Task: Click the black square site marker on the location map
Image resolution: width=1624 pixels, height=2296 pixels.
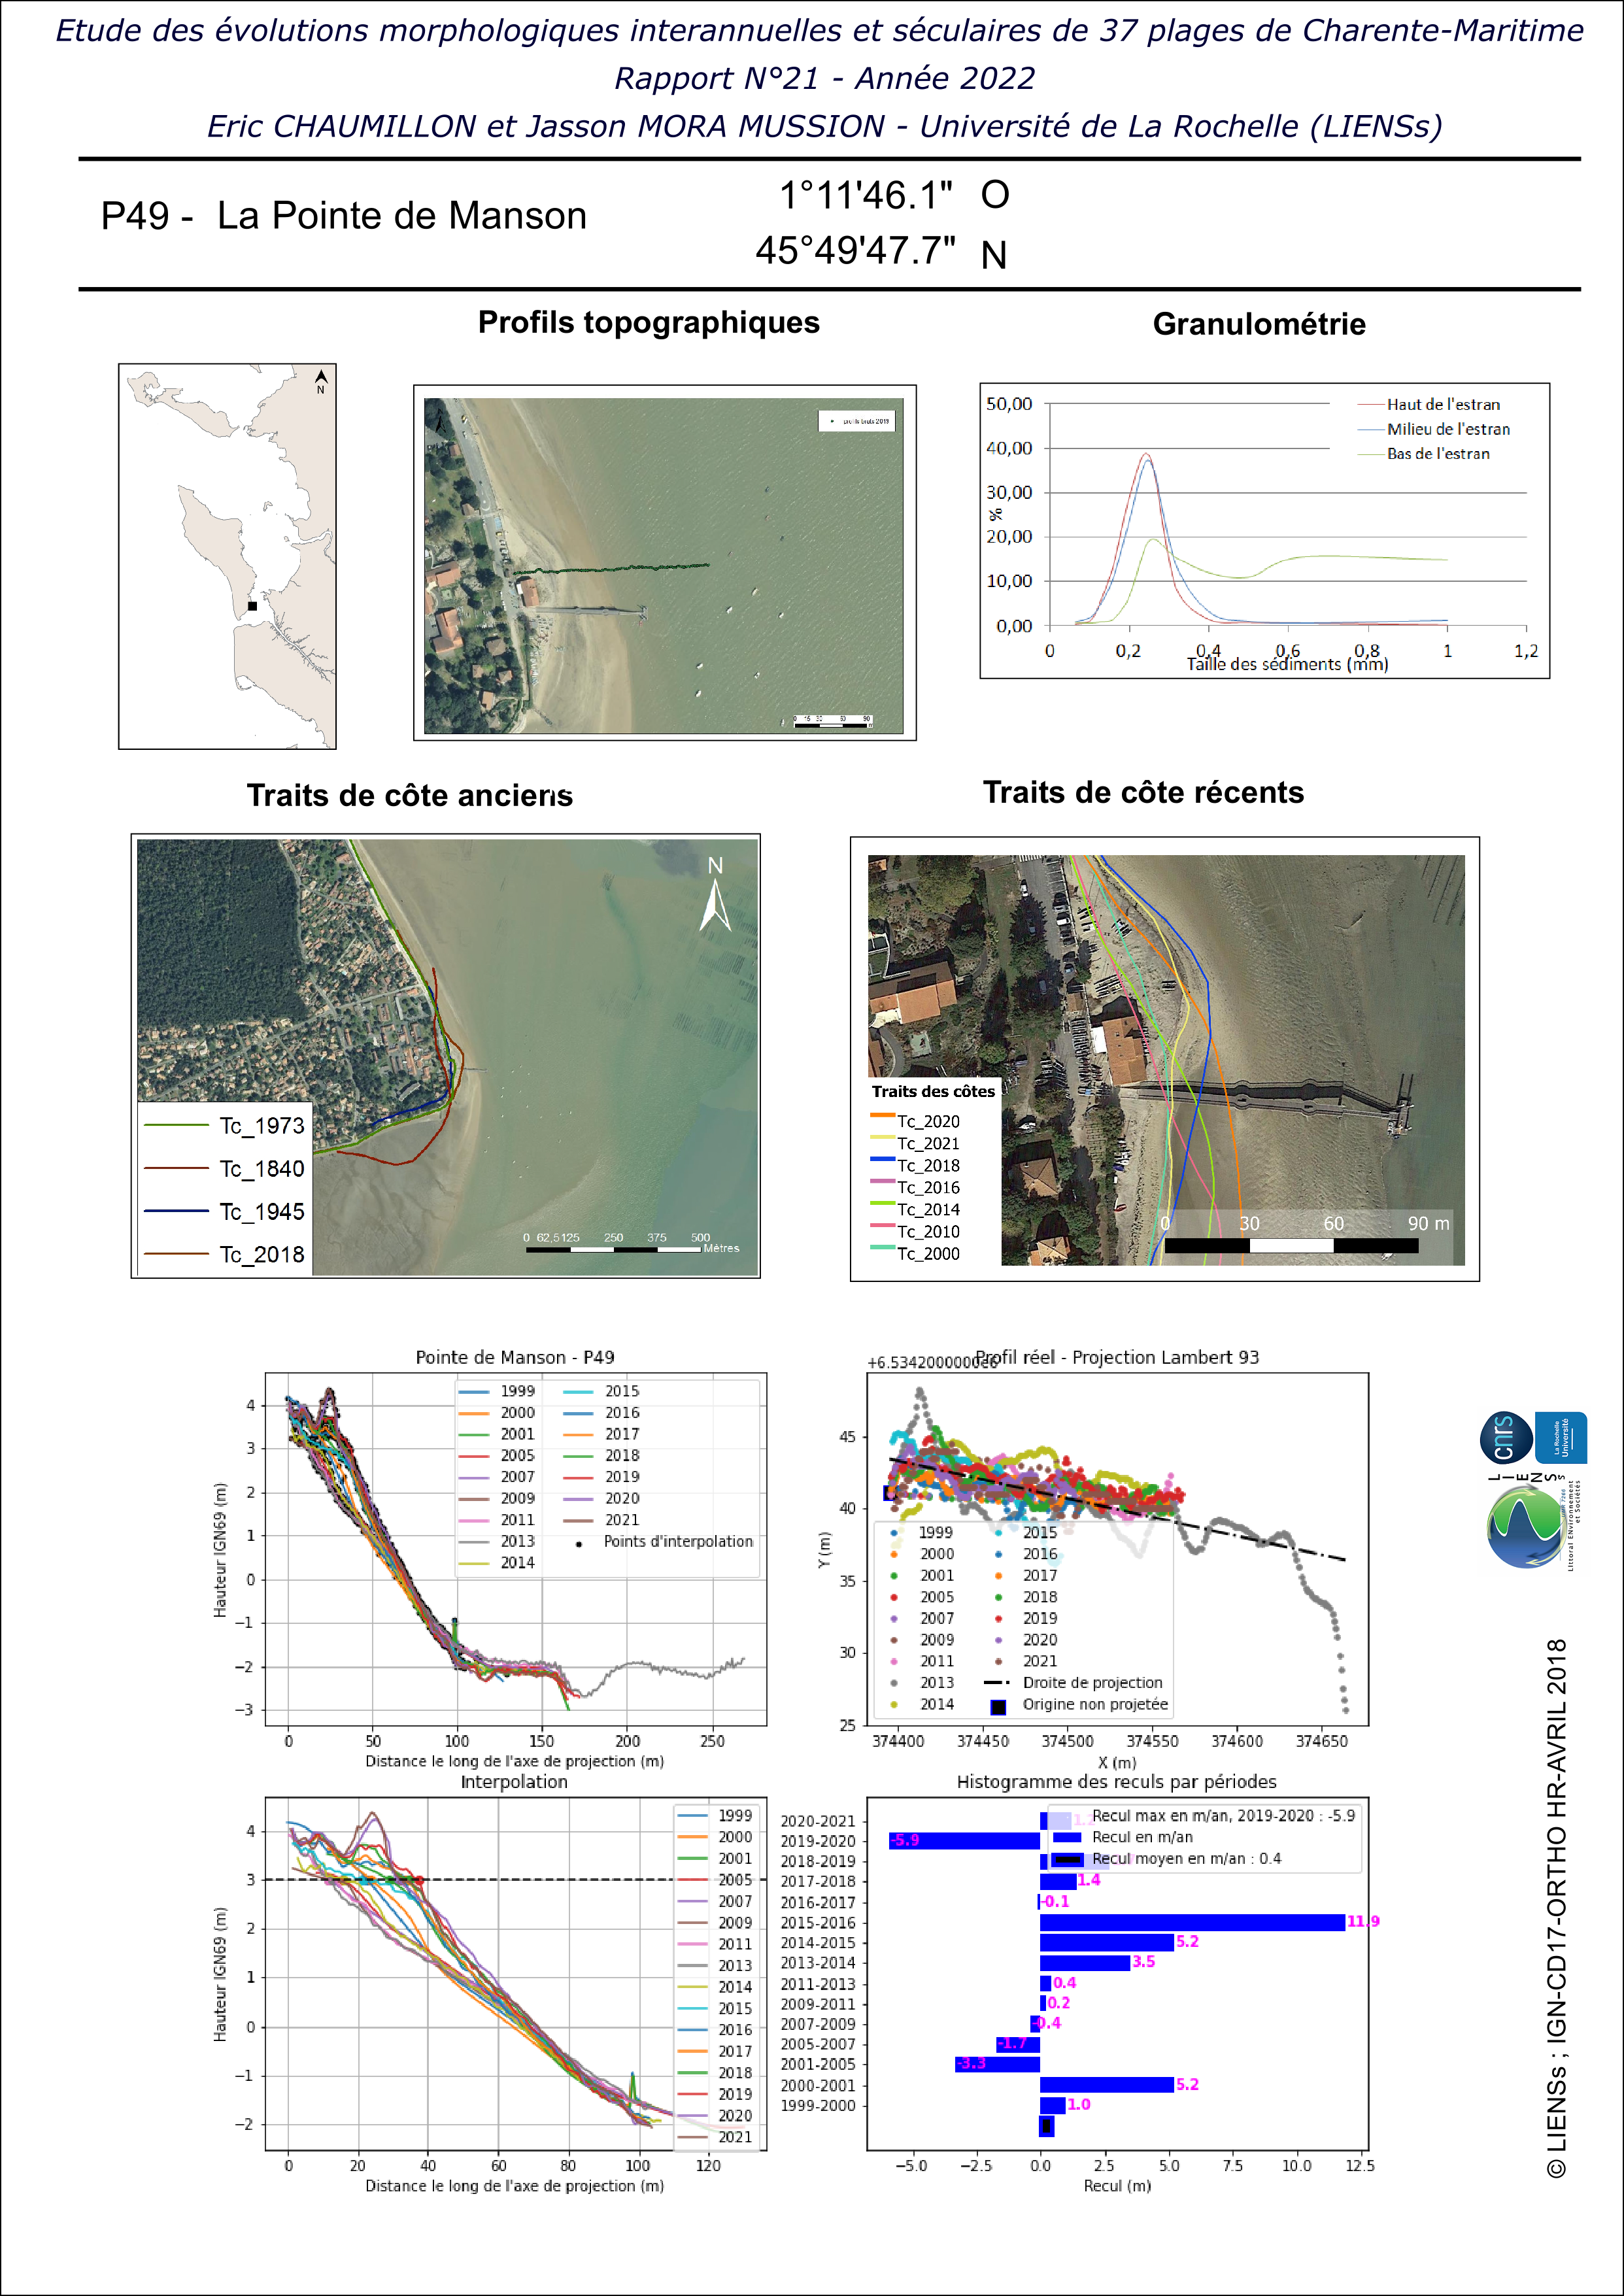Action: coord(252,606)
